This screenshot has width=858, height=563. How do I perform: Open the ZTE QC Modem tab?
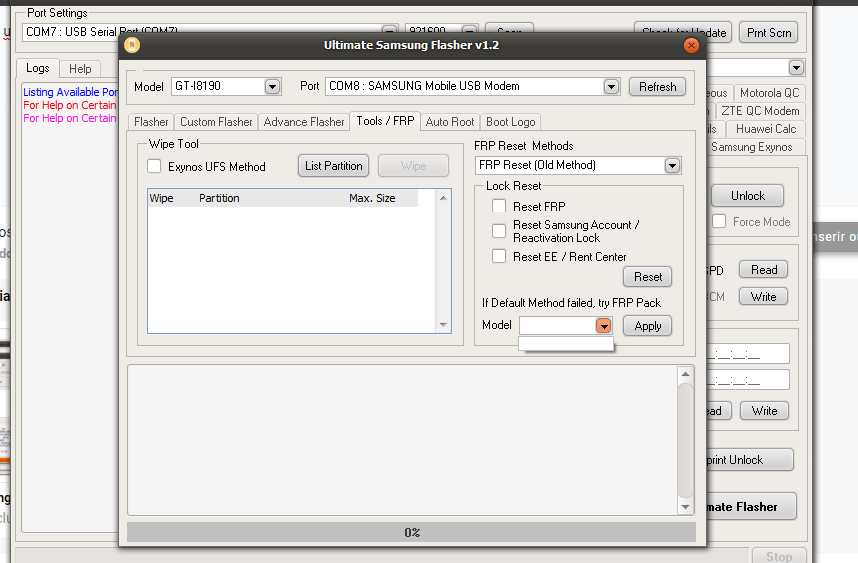tap(760, 111)
